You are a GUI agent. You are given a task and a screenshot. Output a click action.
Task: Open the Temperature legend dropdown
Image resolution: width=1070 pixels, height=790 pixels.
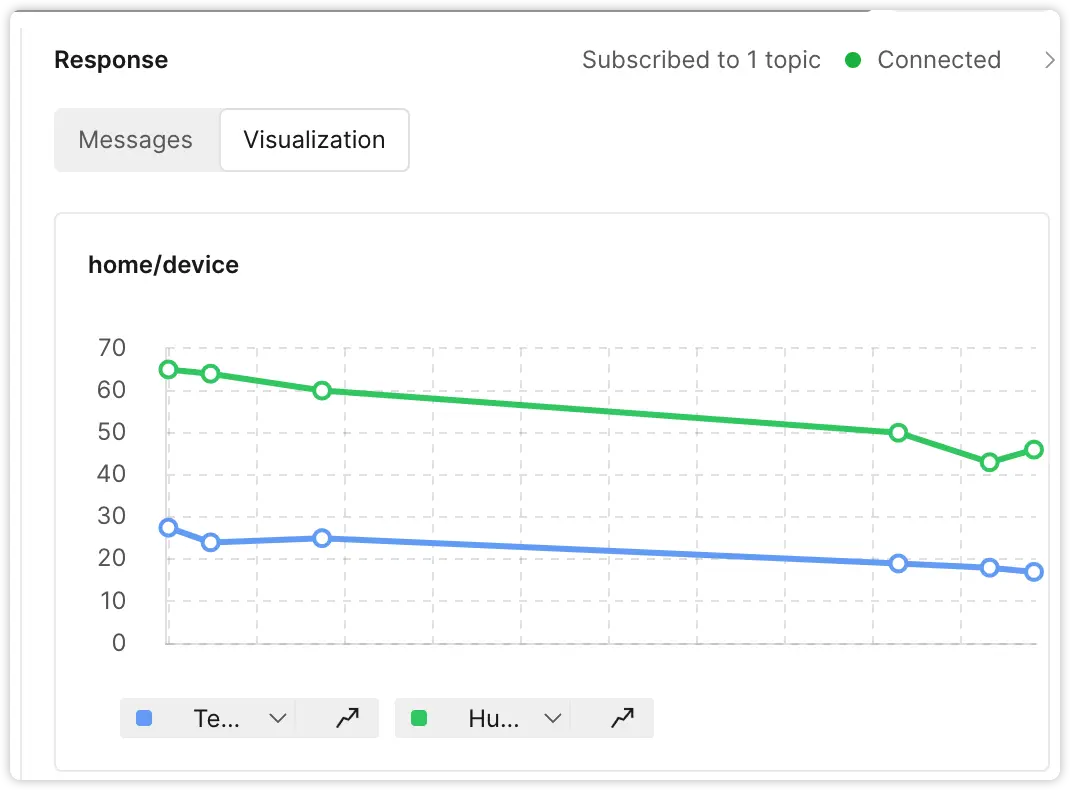276,717
